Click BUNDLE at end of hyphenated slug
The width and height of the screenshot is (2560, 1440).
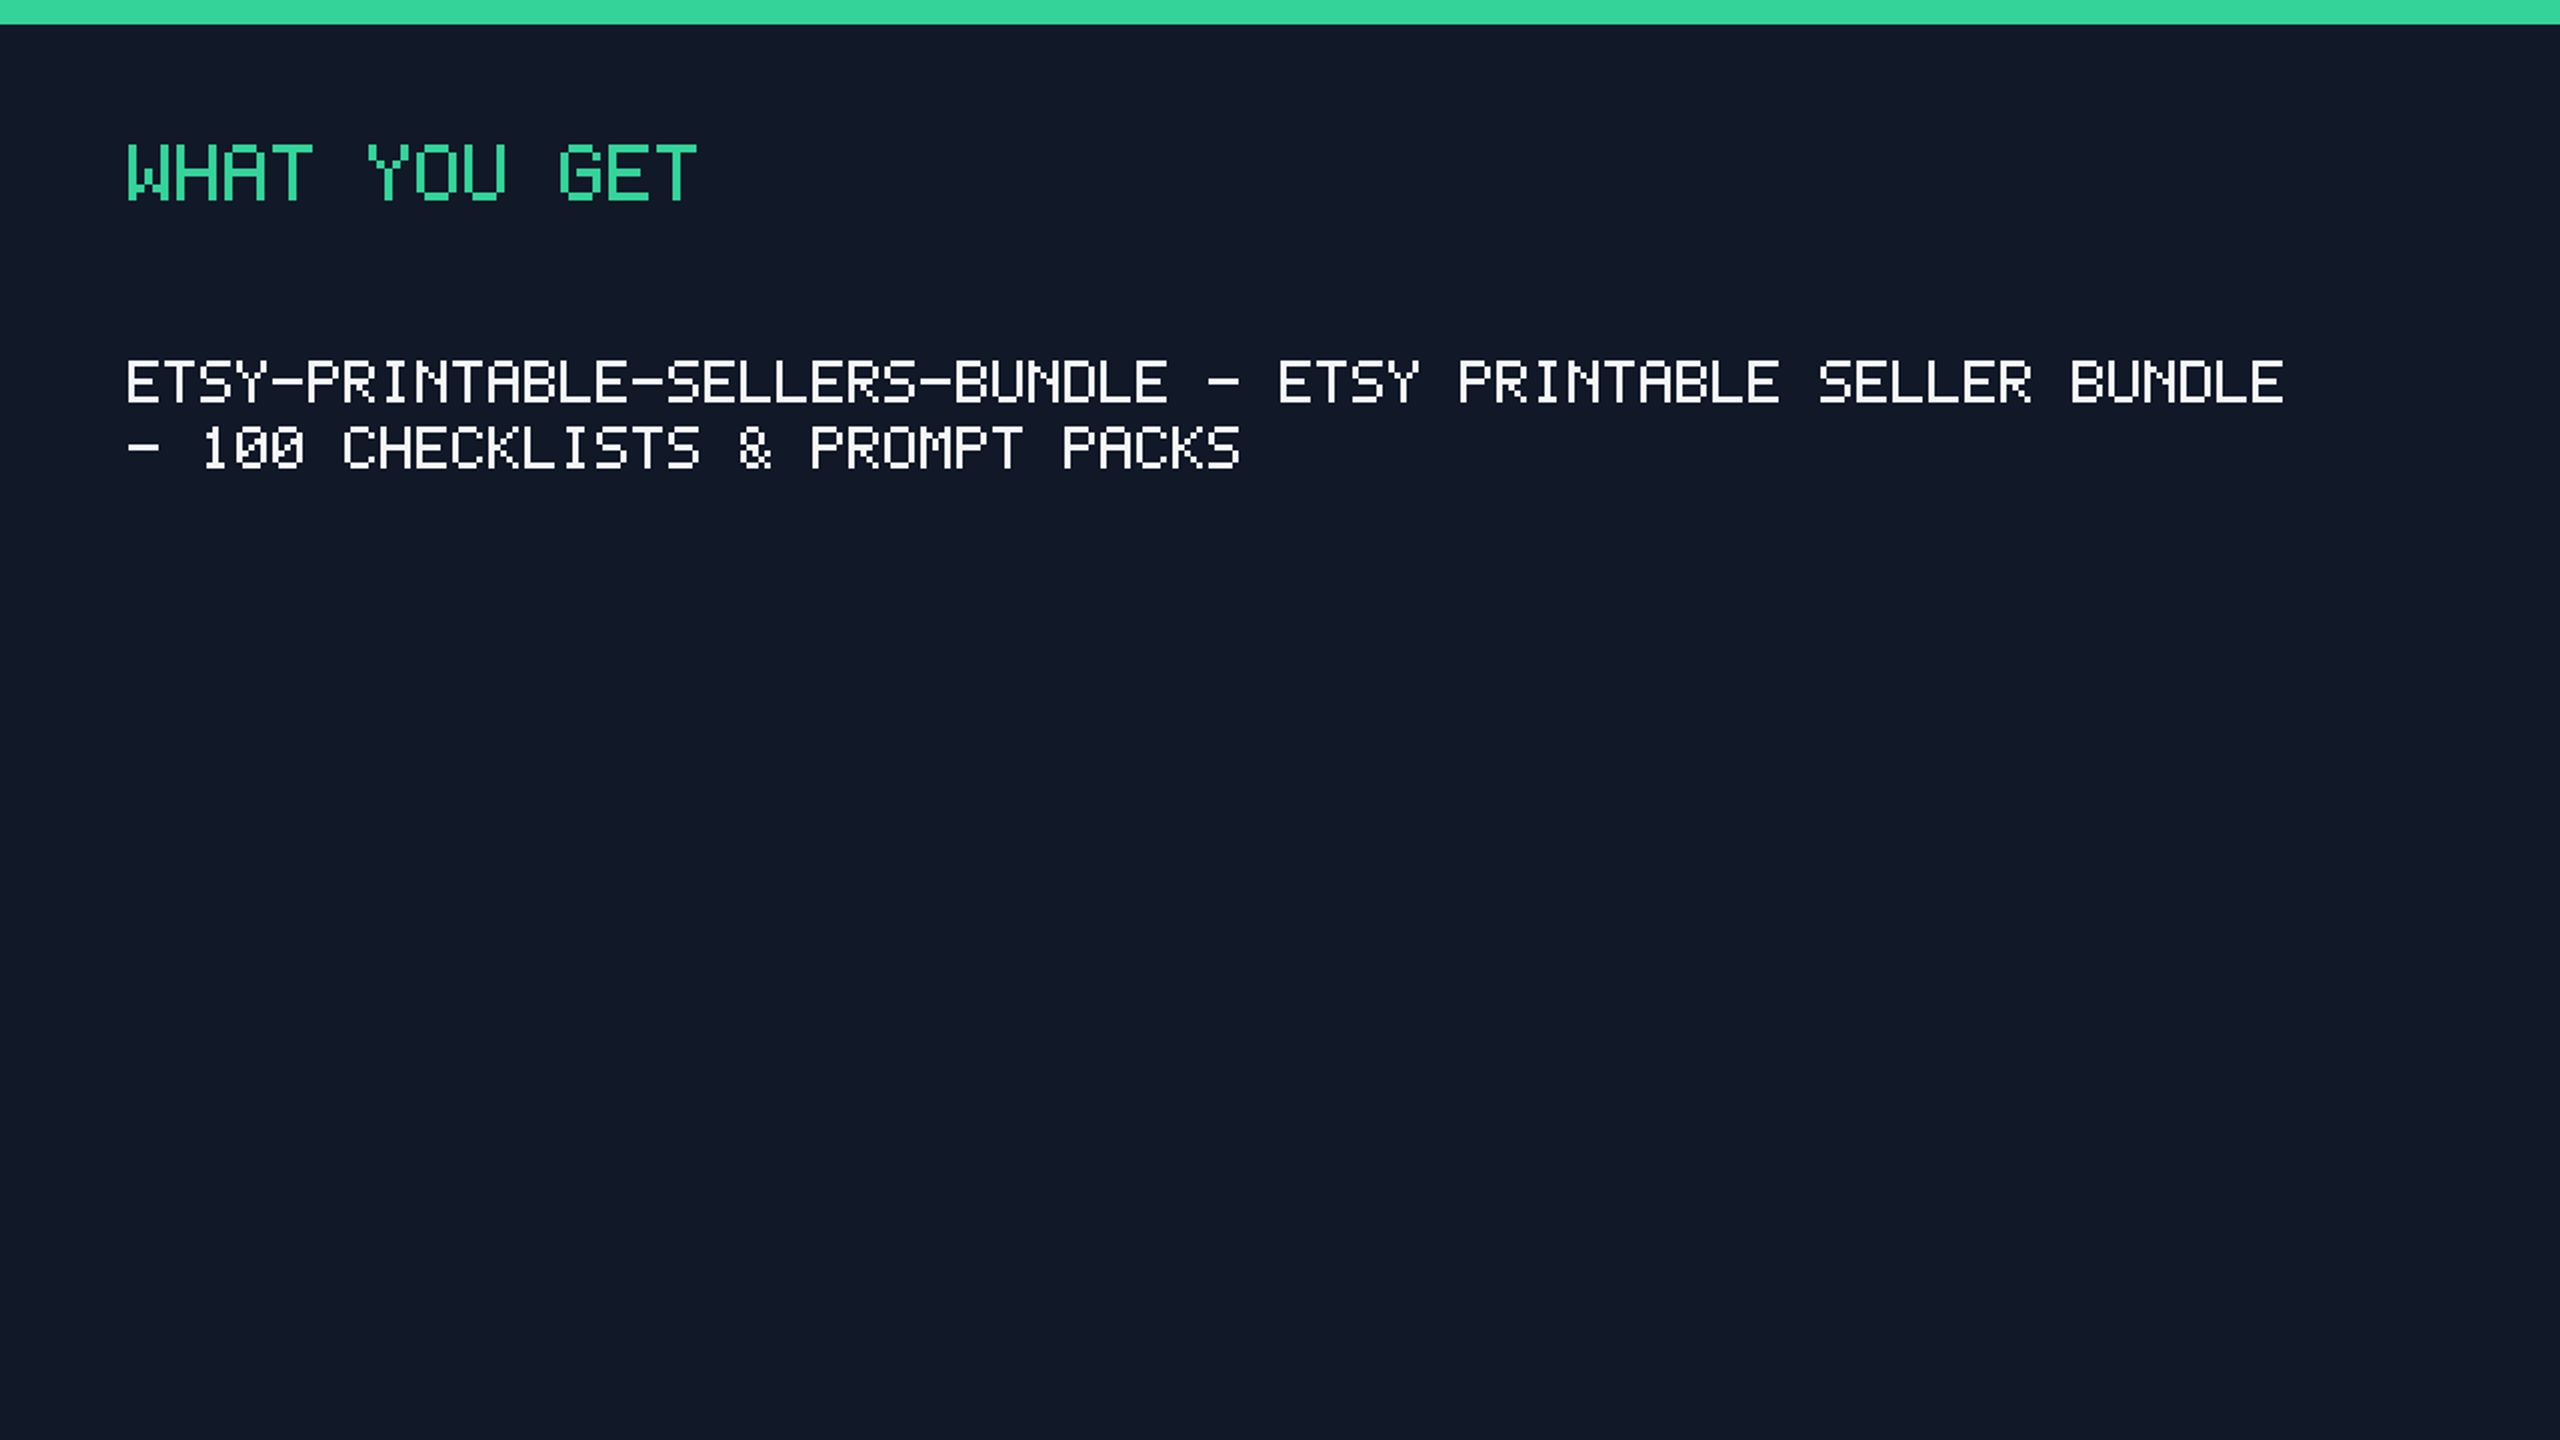click(1061, 383)
